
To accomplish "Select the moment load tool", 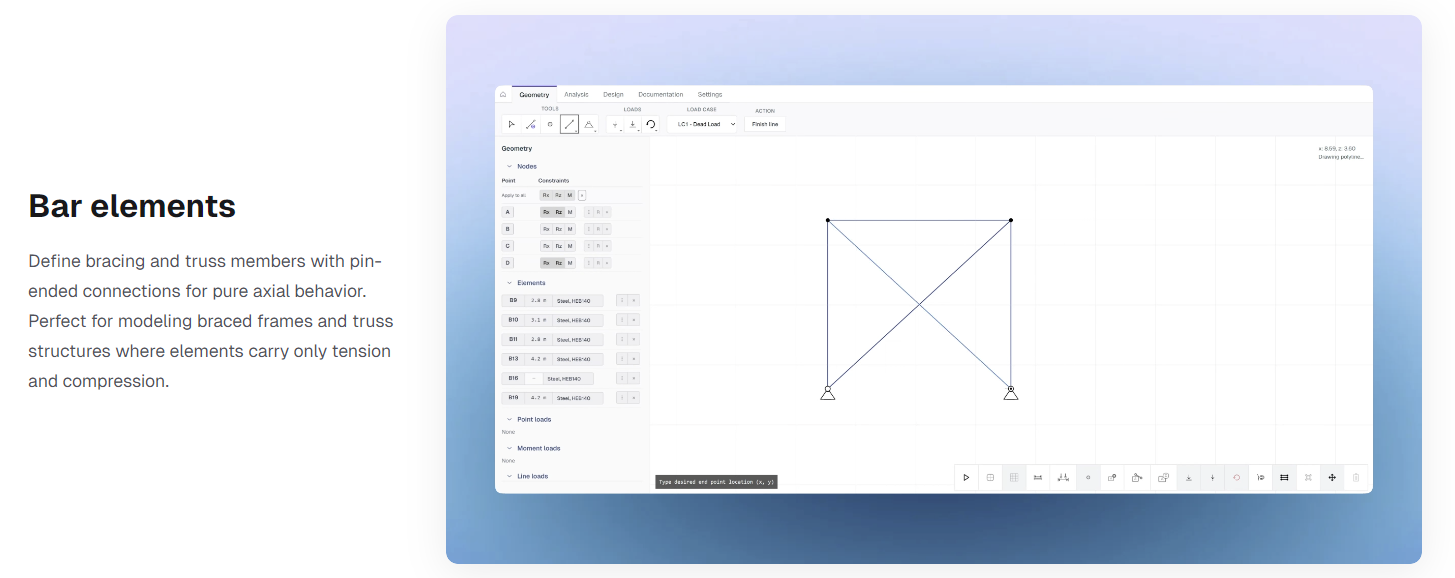I will (650, 124).
